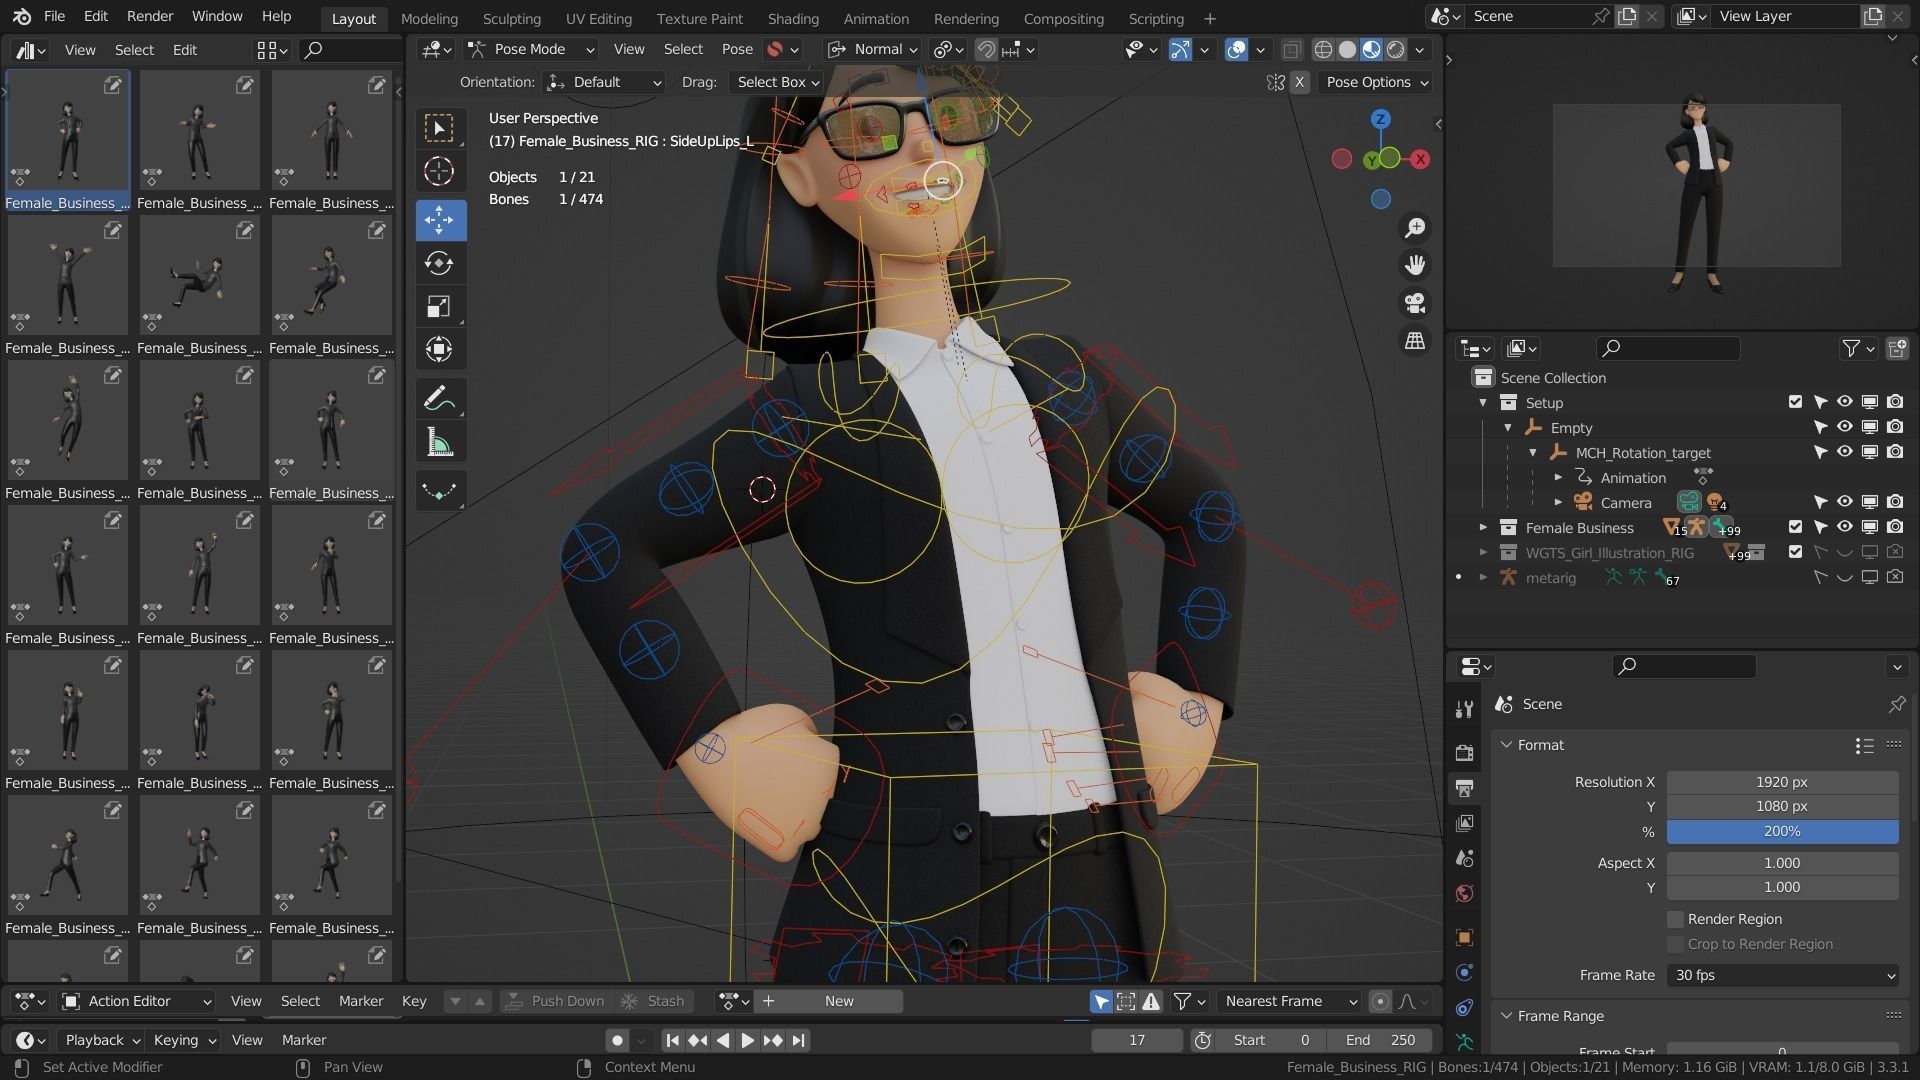Open the Pose Options dropdown
Viewport: 1920px width, 1080px height.
(x=1375, y=82)
